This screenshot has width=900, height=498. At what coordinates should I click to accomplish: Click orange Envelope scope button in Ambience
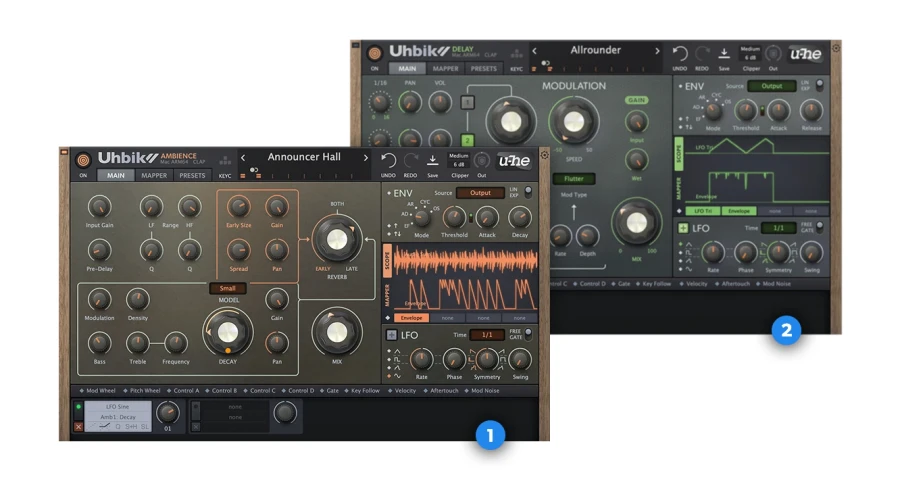412,317
